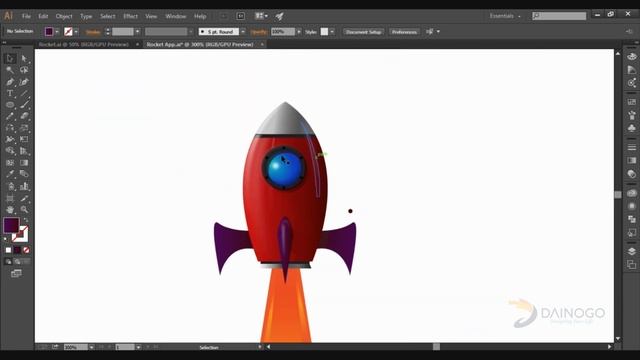Open the 5 pt. Round brush dropdown
The height and width of the screenshot is (360, 640).
[243, 31]
